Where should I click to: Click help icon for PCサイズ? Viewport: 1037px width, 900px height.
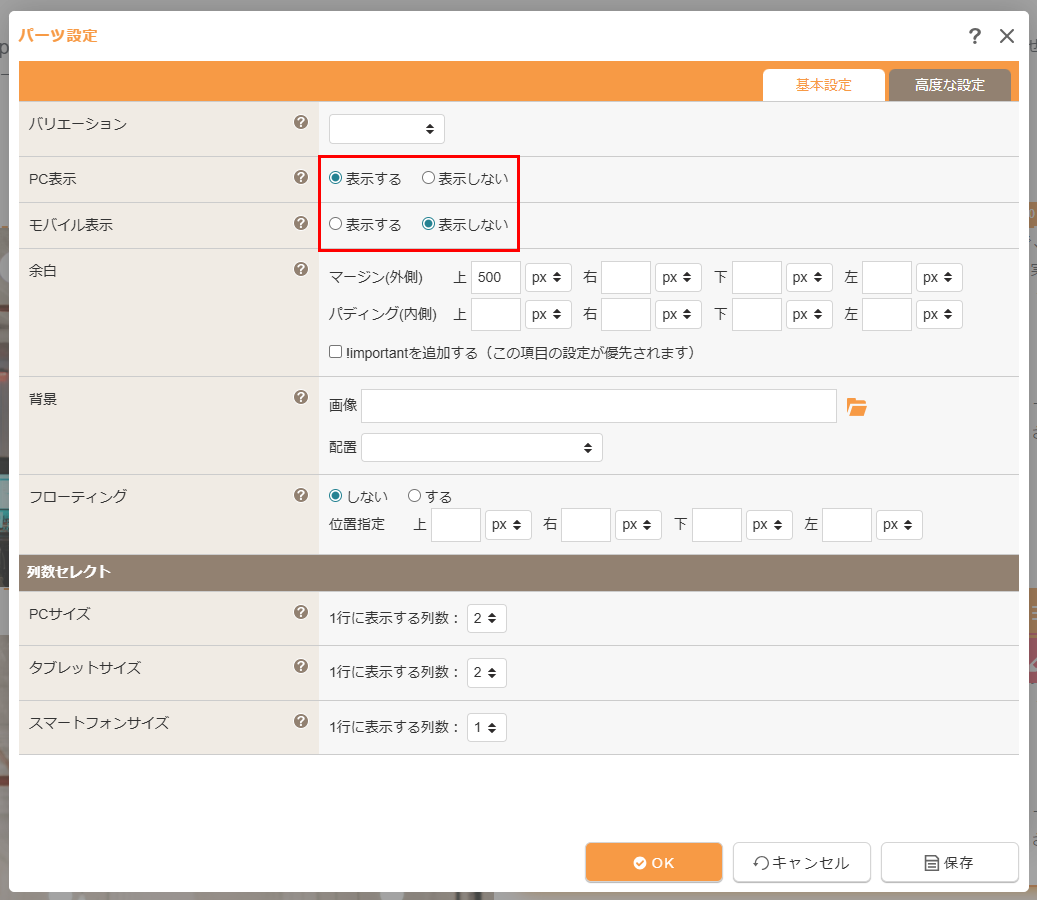click(301, 612)
